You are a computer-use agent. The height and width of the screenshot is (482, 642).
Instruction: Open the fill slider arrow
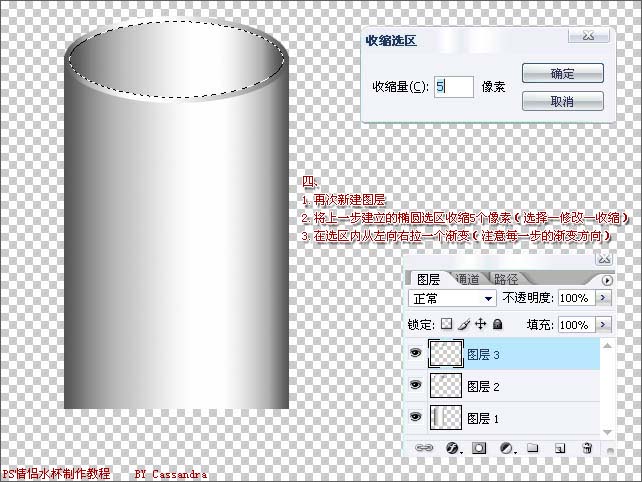tap(603, 325)
